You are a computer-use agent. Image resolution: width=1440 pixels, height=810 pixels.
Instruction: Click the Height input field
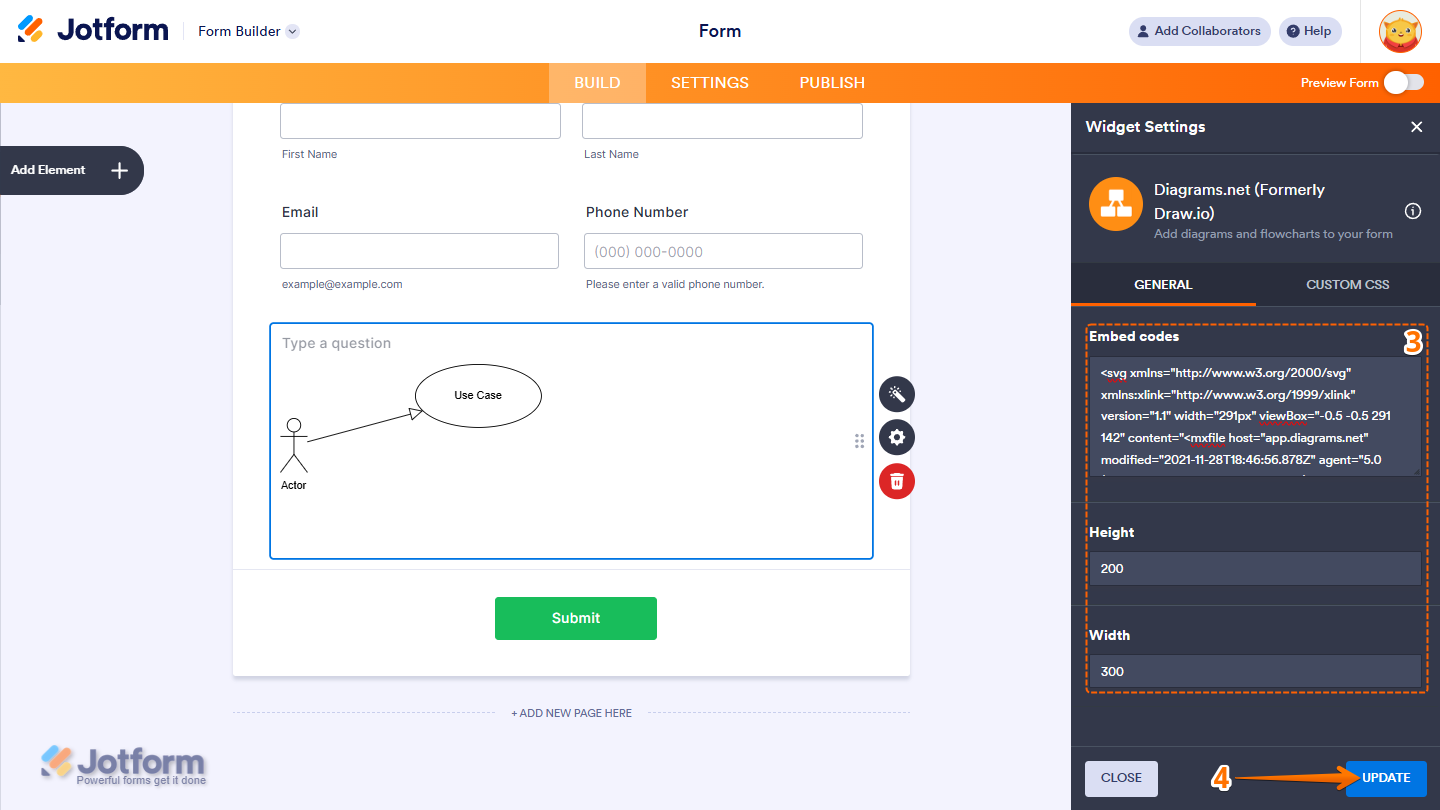pos(1255,568)
